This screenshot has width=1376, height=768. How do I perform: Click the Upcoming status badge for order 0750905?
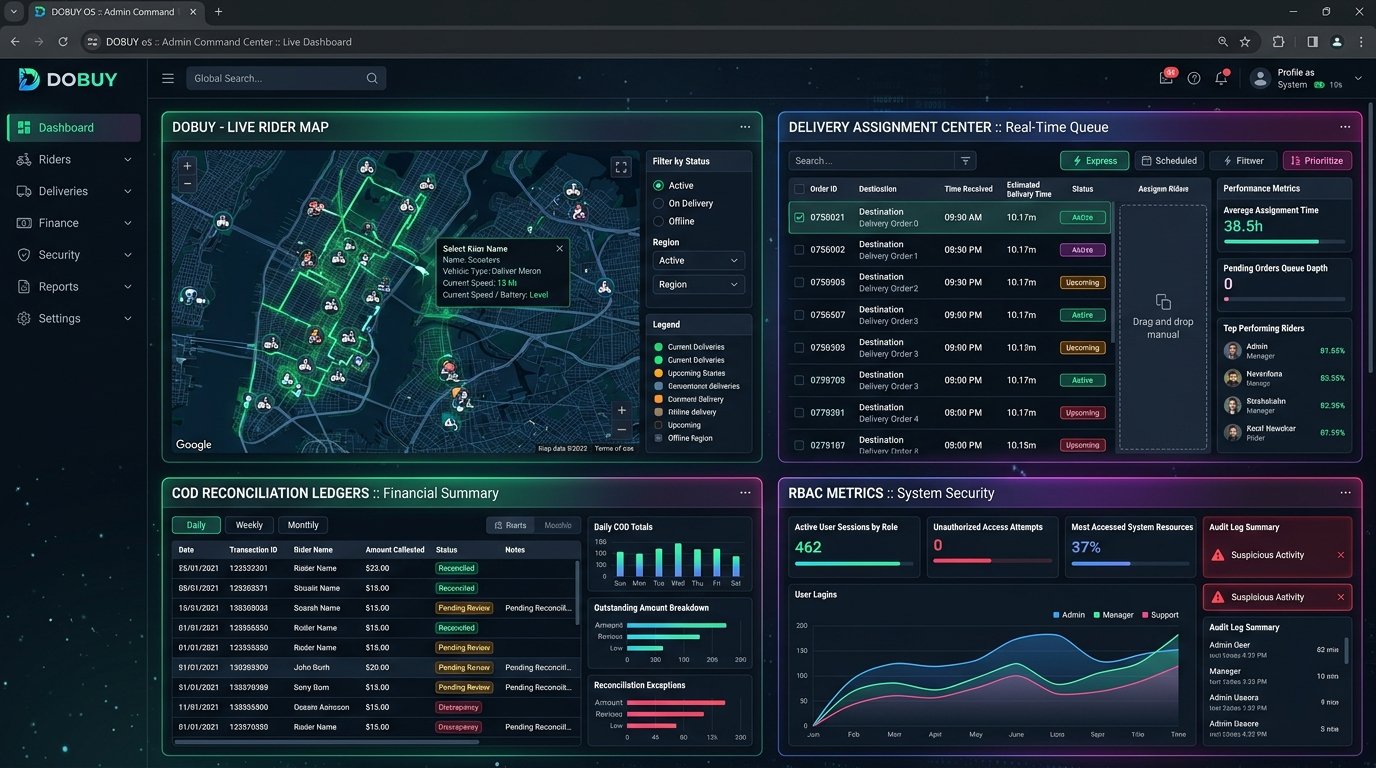(1082, 282)
